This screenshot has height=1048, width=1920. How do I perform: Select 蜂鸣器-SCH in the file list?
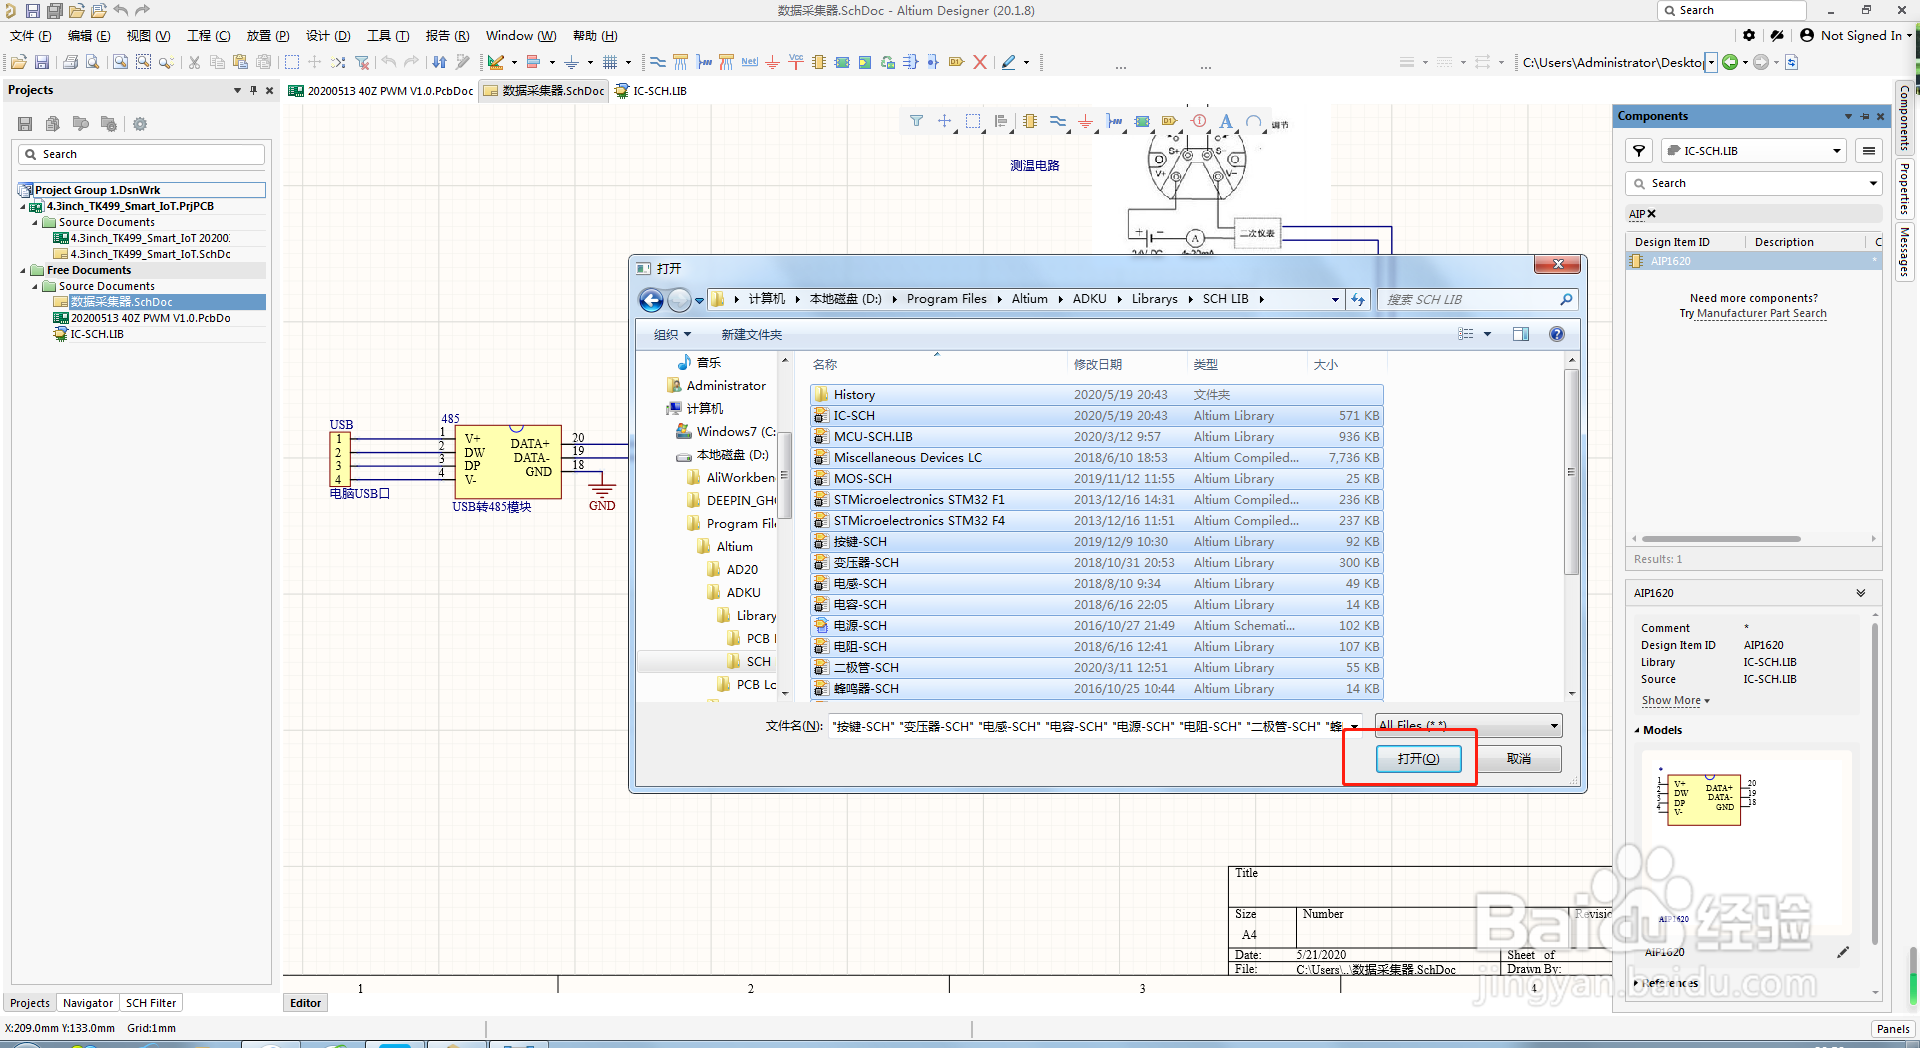coord(1096,689)
